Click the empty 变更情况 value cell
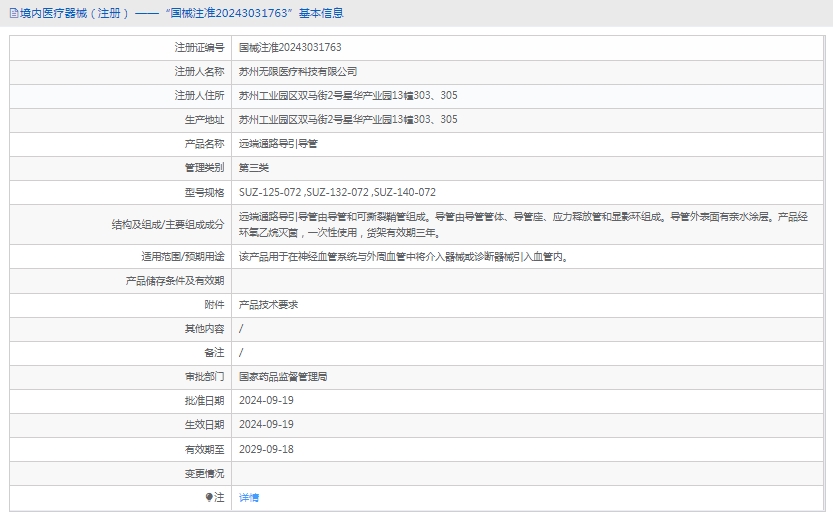This screenshot has height=517, width=833. (528, 473)
